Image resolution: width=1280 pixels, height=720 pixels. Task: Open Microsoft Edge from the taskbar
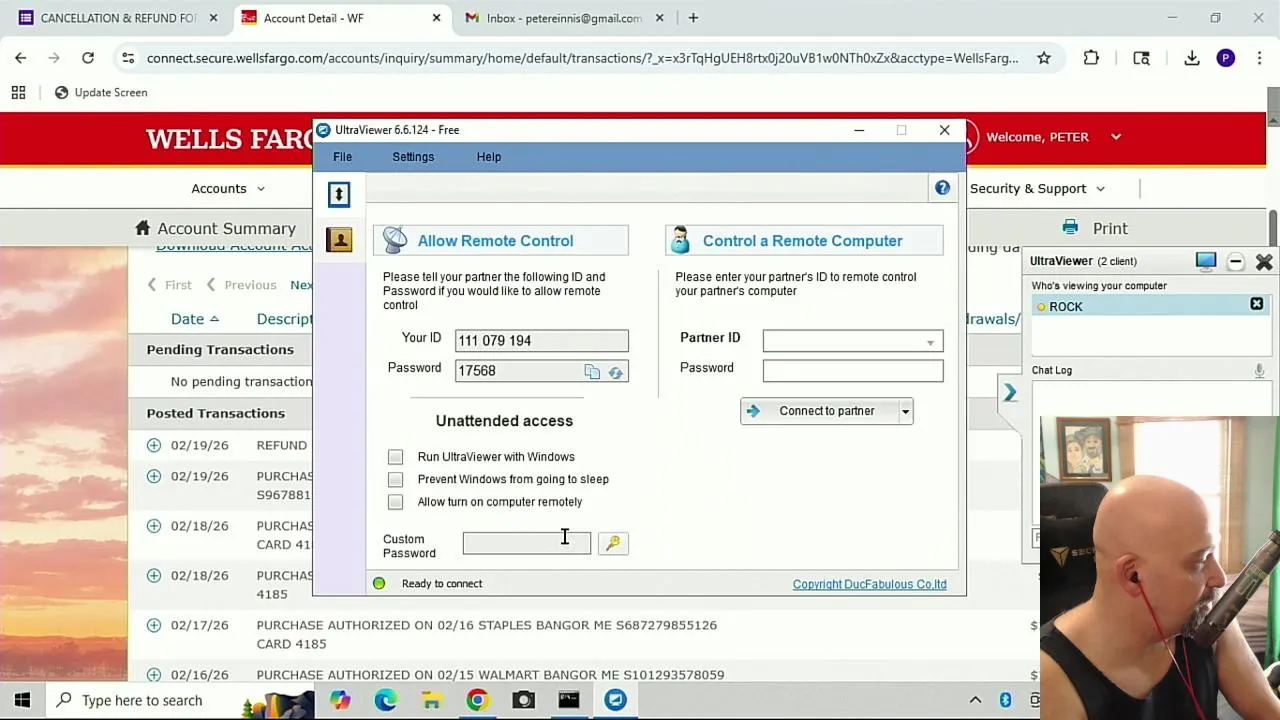386,700
